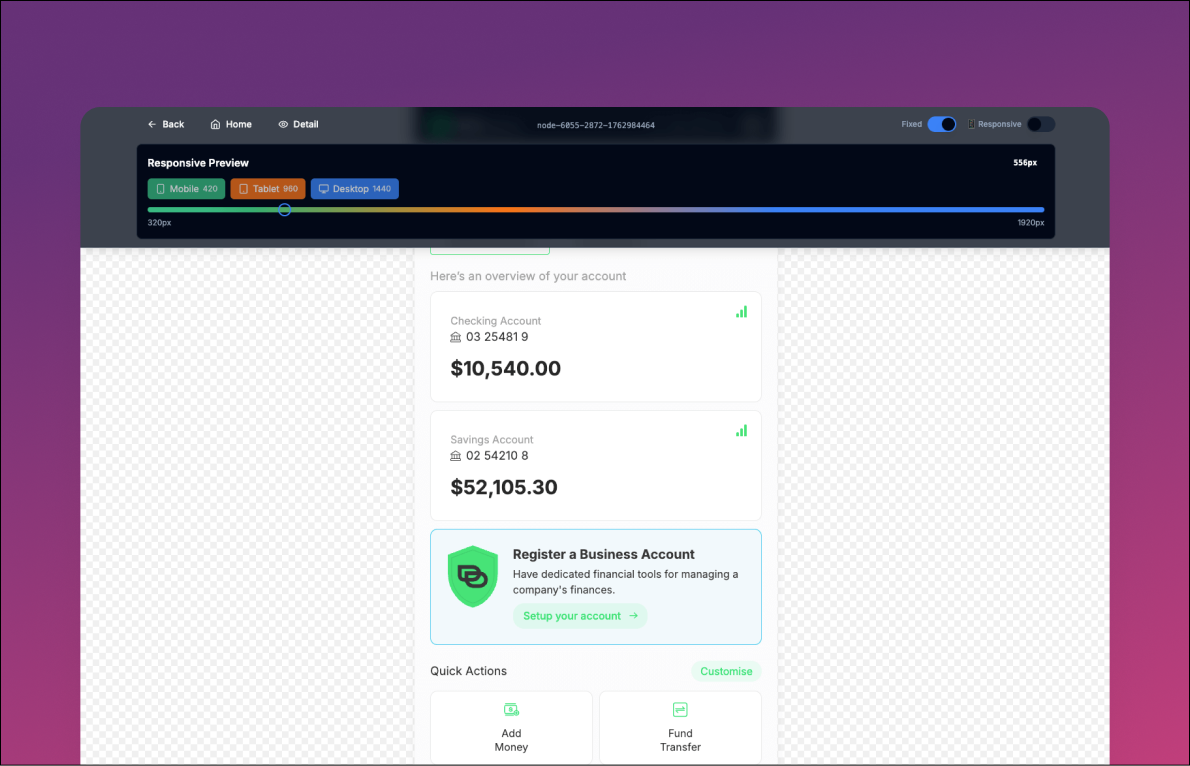Go back using the Back button
Viewport: 1190px width, 766px height.
(x=165, y=125)
